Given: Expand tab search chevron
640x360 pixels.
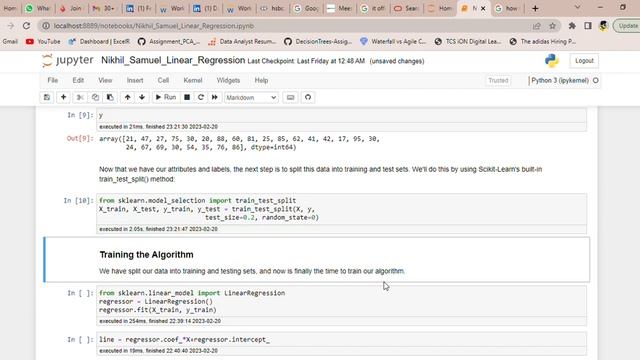Looking at the screenshot, I should coord(577,7).
